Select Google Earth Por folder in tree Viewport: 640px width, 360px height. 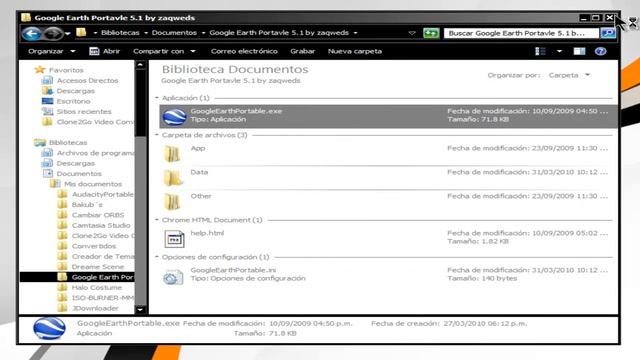102,277
